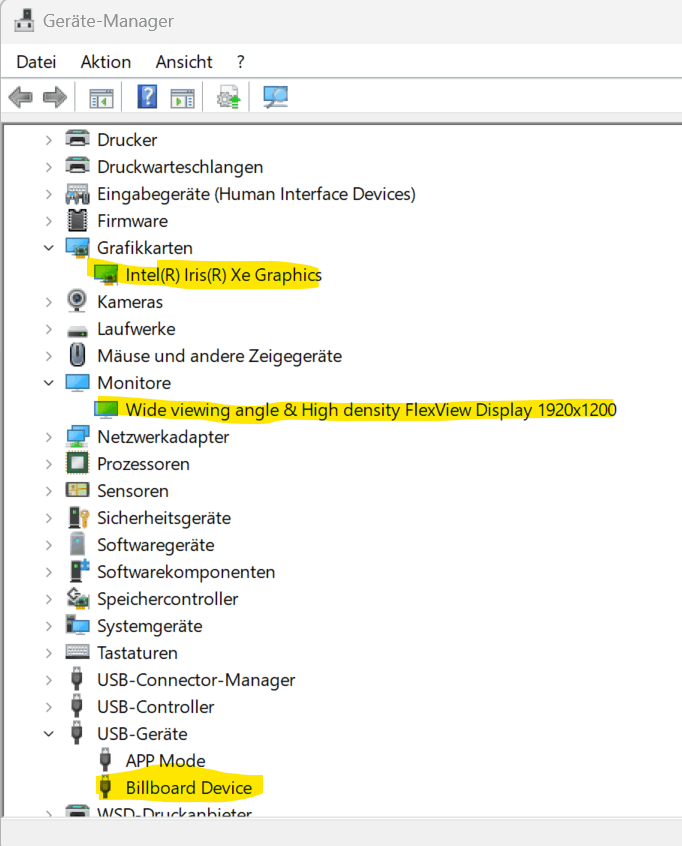The image size is (682, 846).
Task: Click the Softwaregeräte icon
Action: point(77,544)
